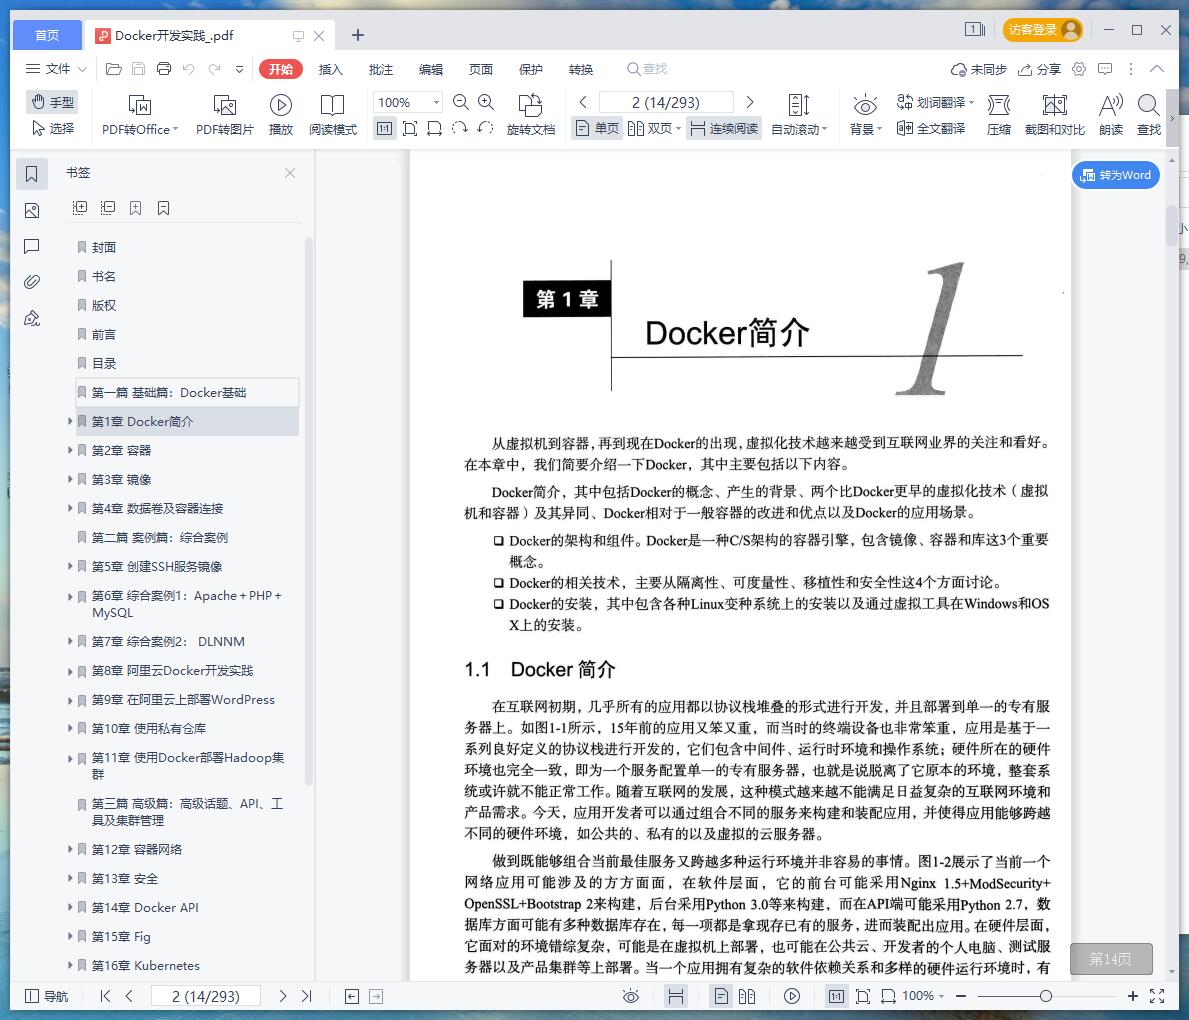Expand 第12章 容器网络 bookmark
The image size is (1189, 1020).
pos(70,849)
